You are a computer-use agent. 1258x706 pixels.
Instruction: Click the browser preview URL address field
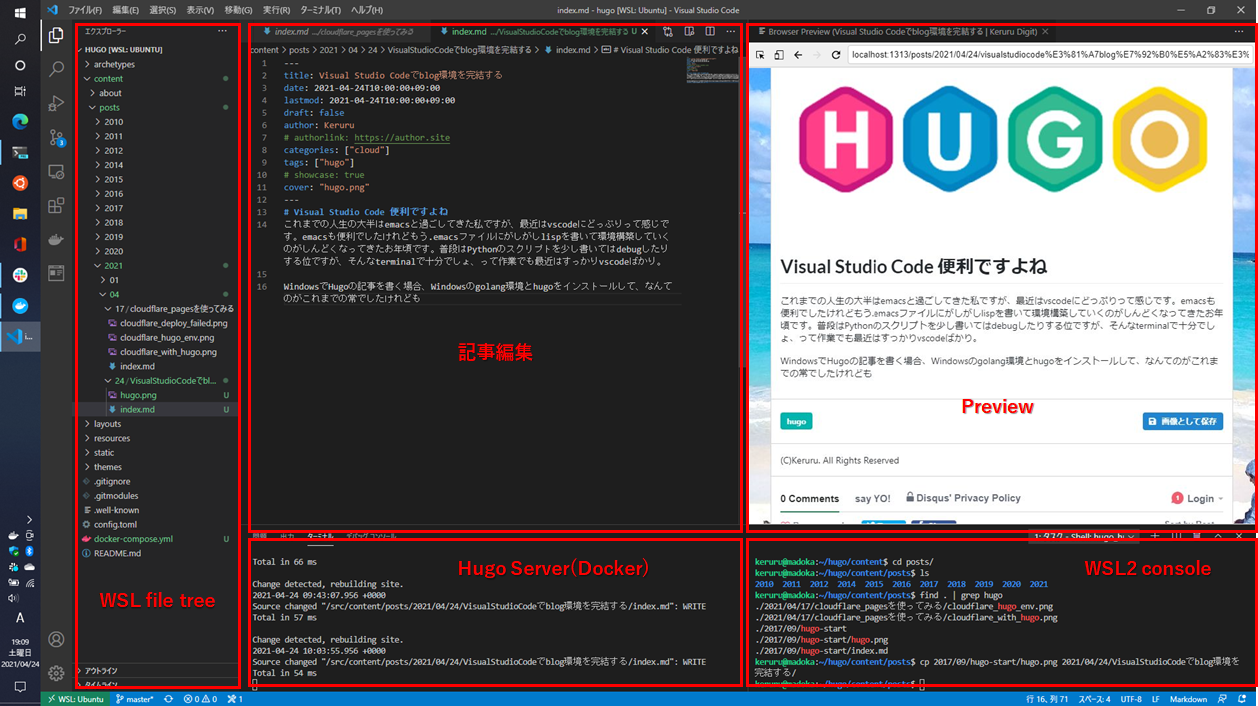[1045, 55]
